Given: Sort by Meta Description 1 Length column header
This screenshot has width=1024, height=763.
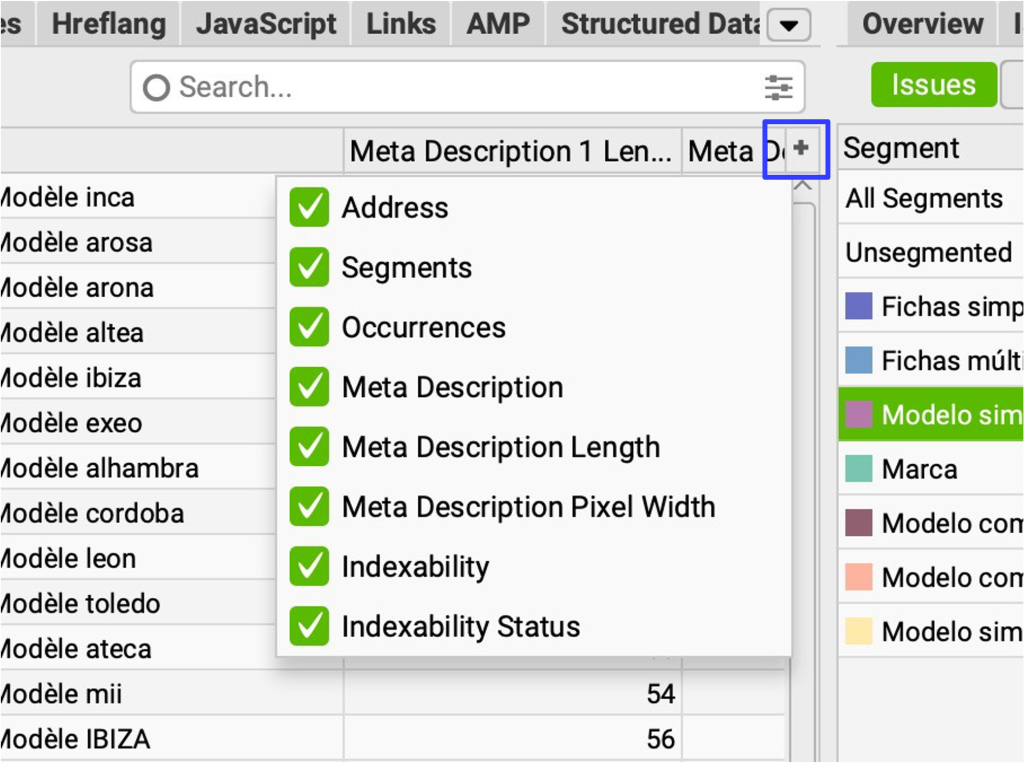Looking at the screenshot, I should coord(511,151).
